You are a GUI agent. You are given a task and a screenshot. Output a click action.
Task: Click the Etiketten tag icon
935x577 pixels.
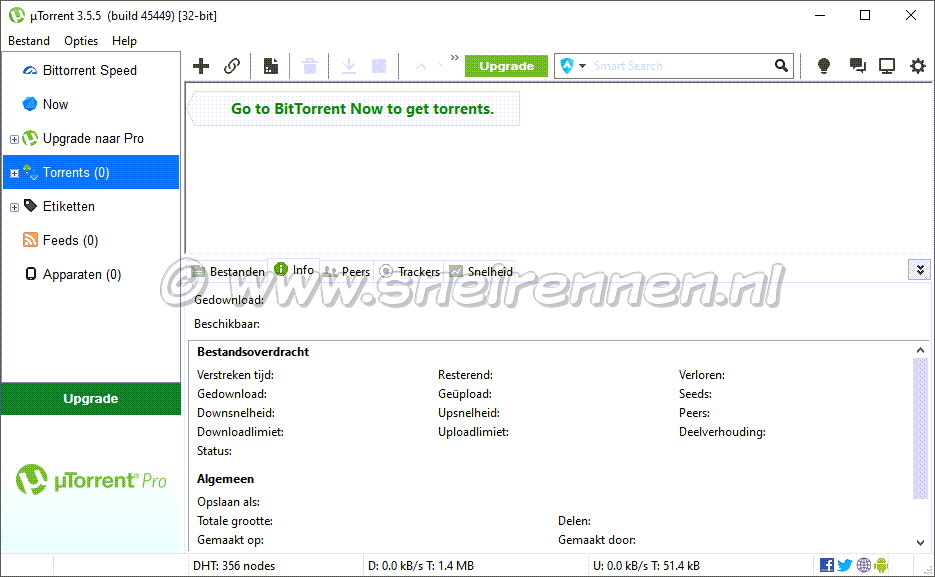(x=30, y=206)
